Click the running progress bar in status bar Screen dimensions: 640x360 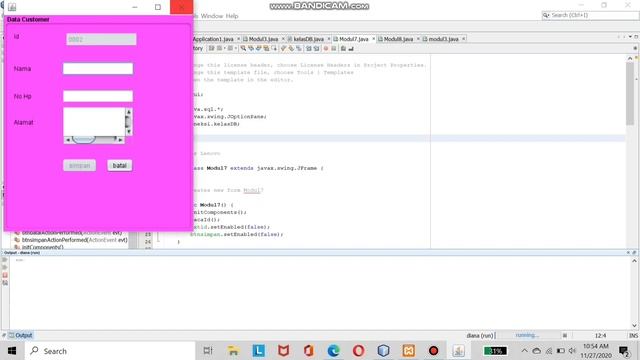pyautogui.click(x=527, y=336)
